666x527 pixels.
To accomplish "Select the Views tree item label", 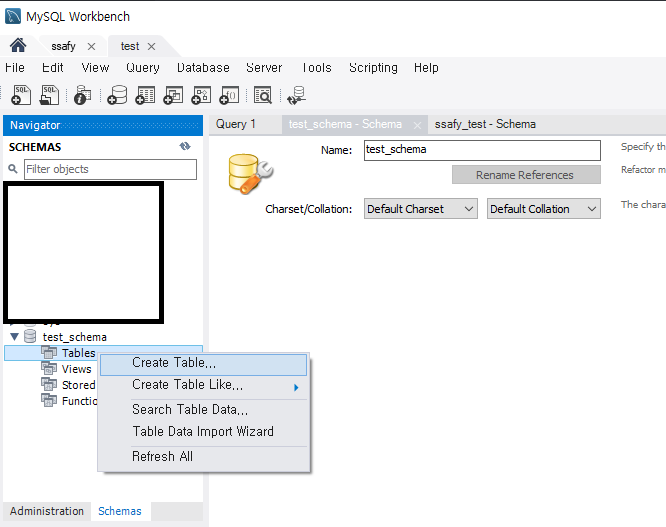I will click(76, 369).
